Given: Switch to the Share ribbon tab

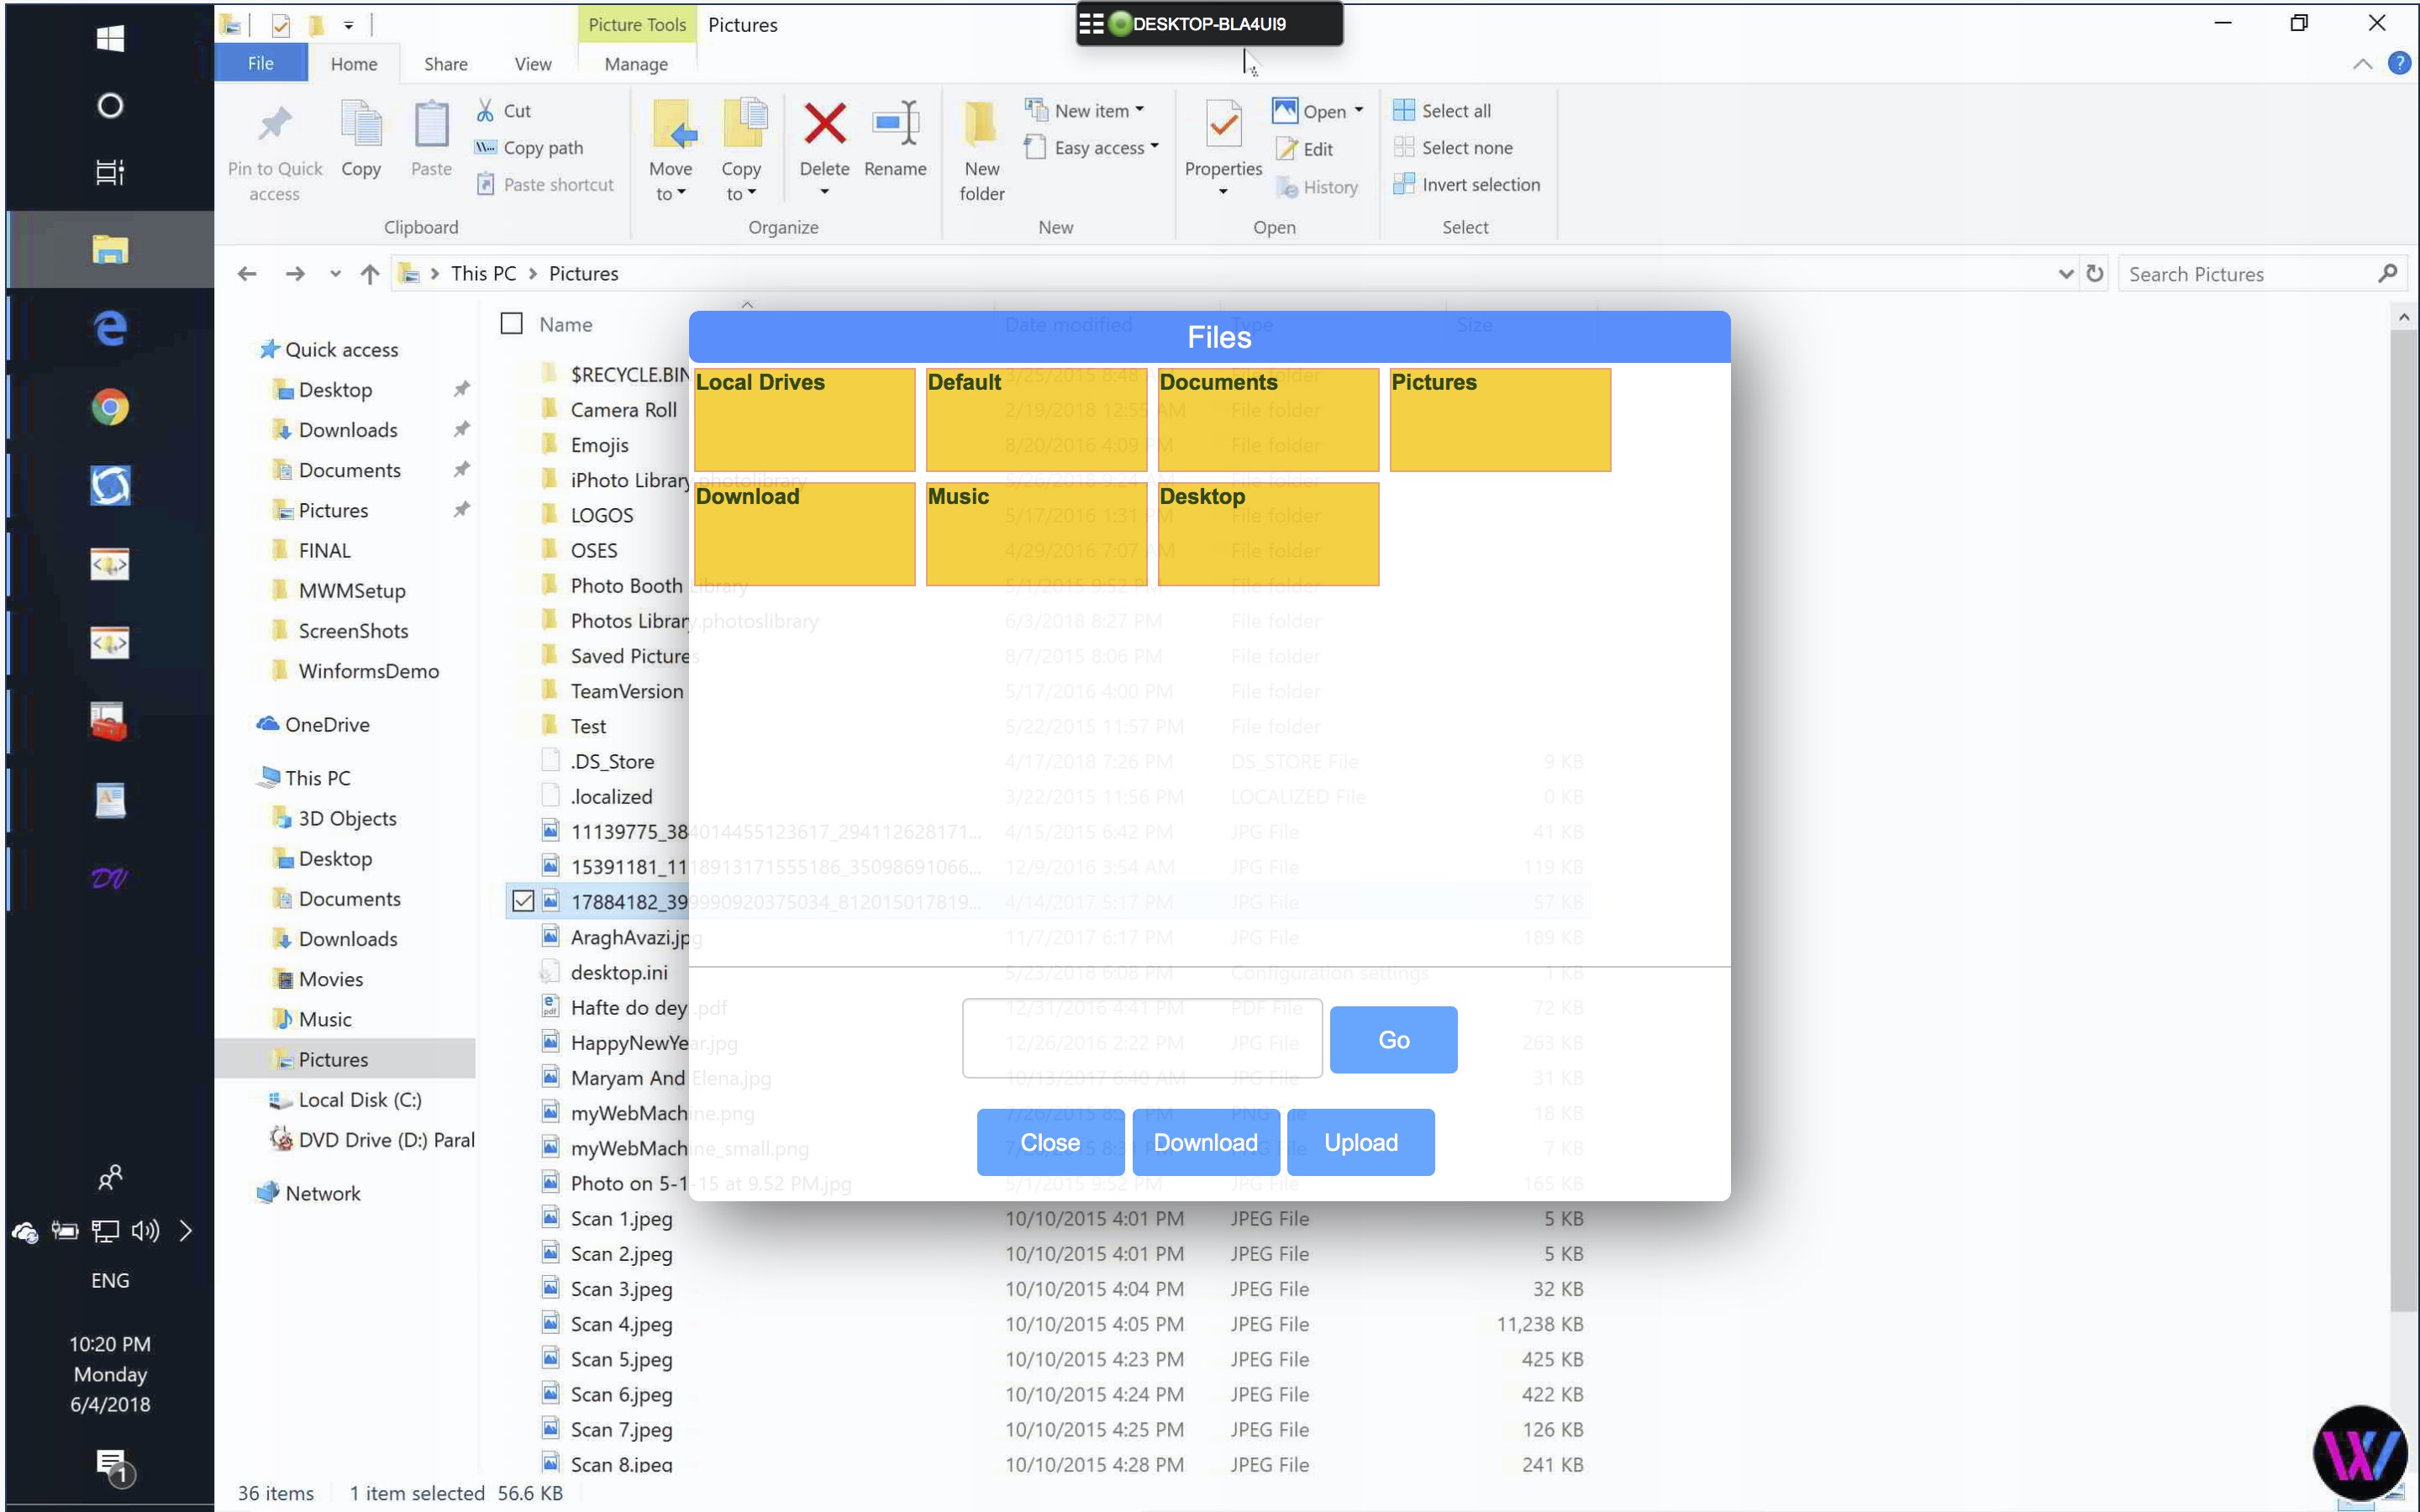Looking at the screenshot, I should click(445, 63).
